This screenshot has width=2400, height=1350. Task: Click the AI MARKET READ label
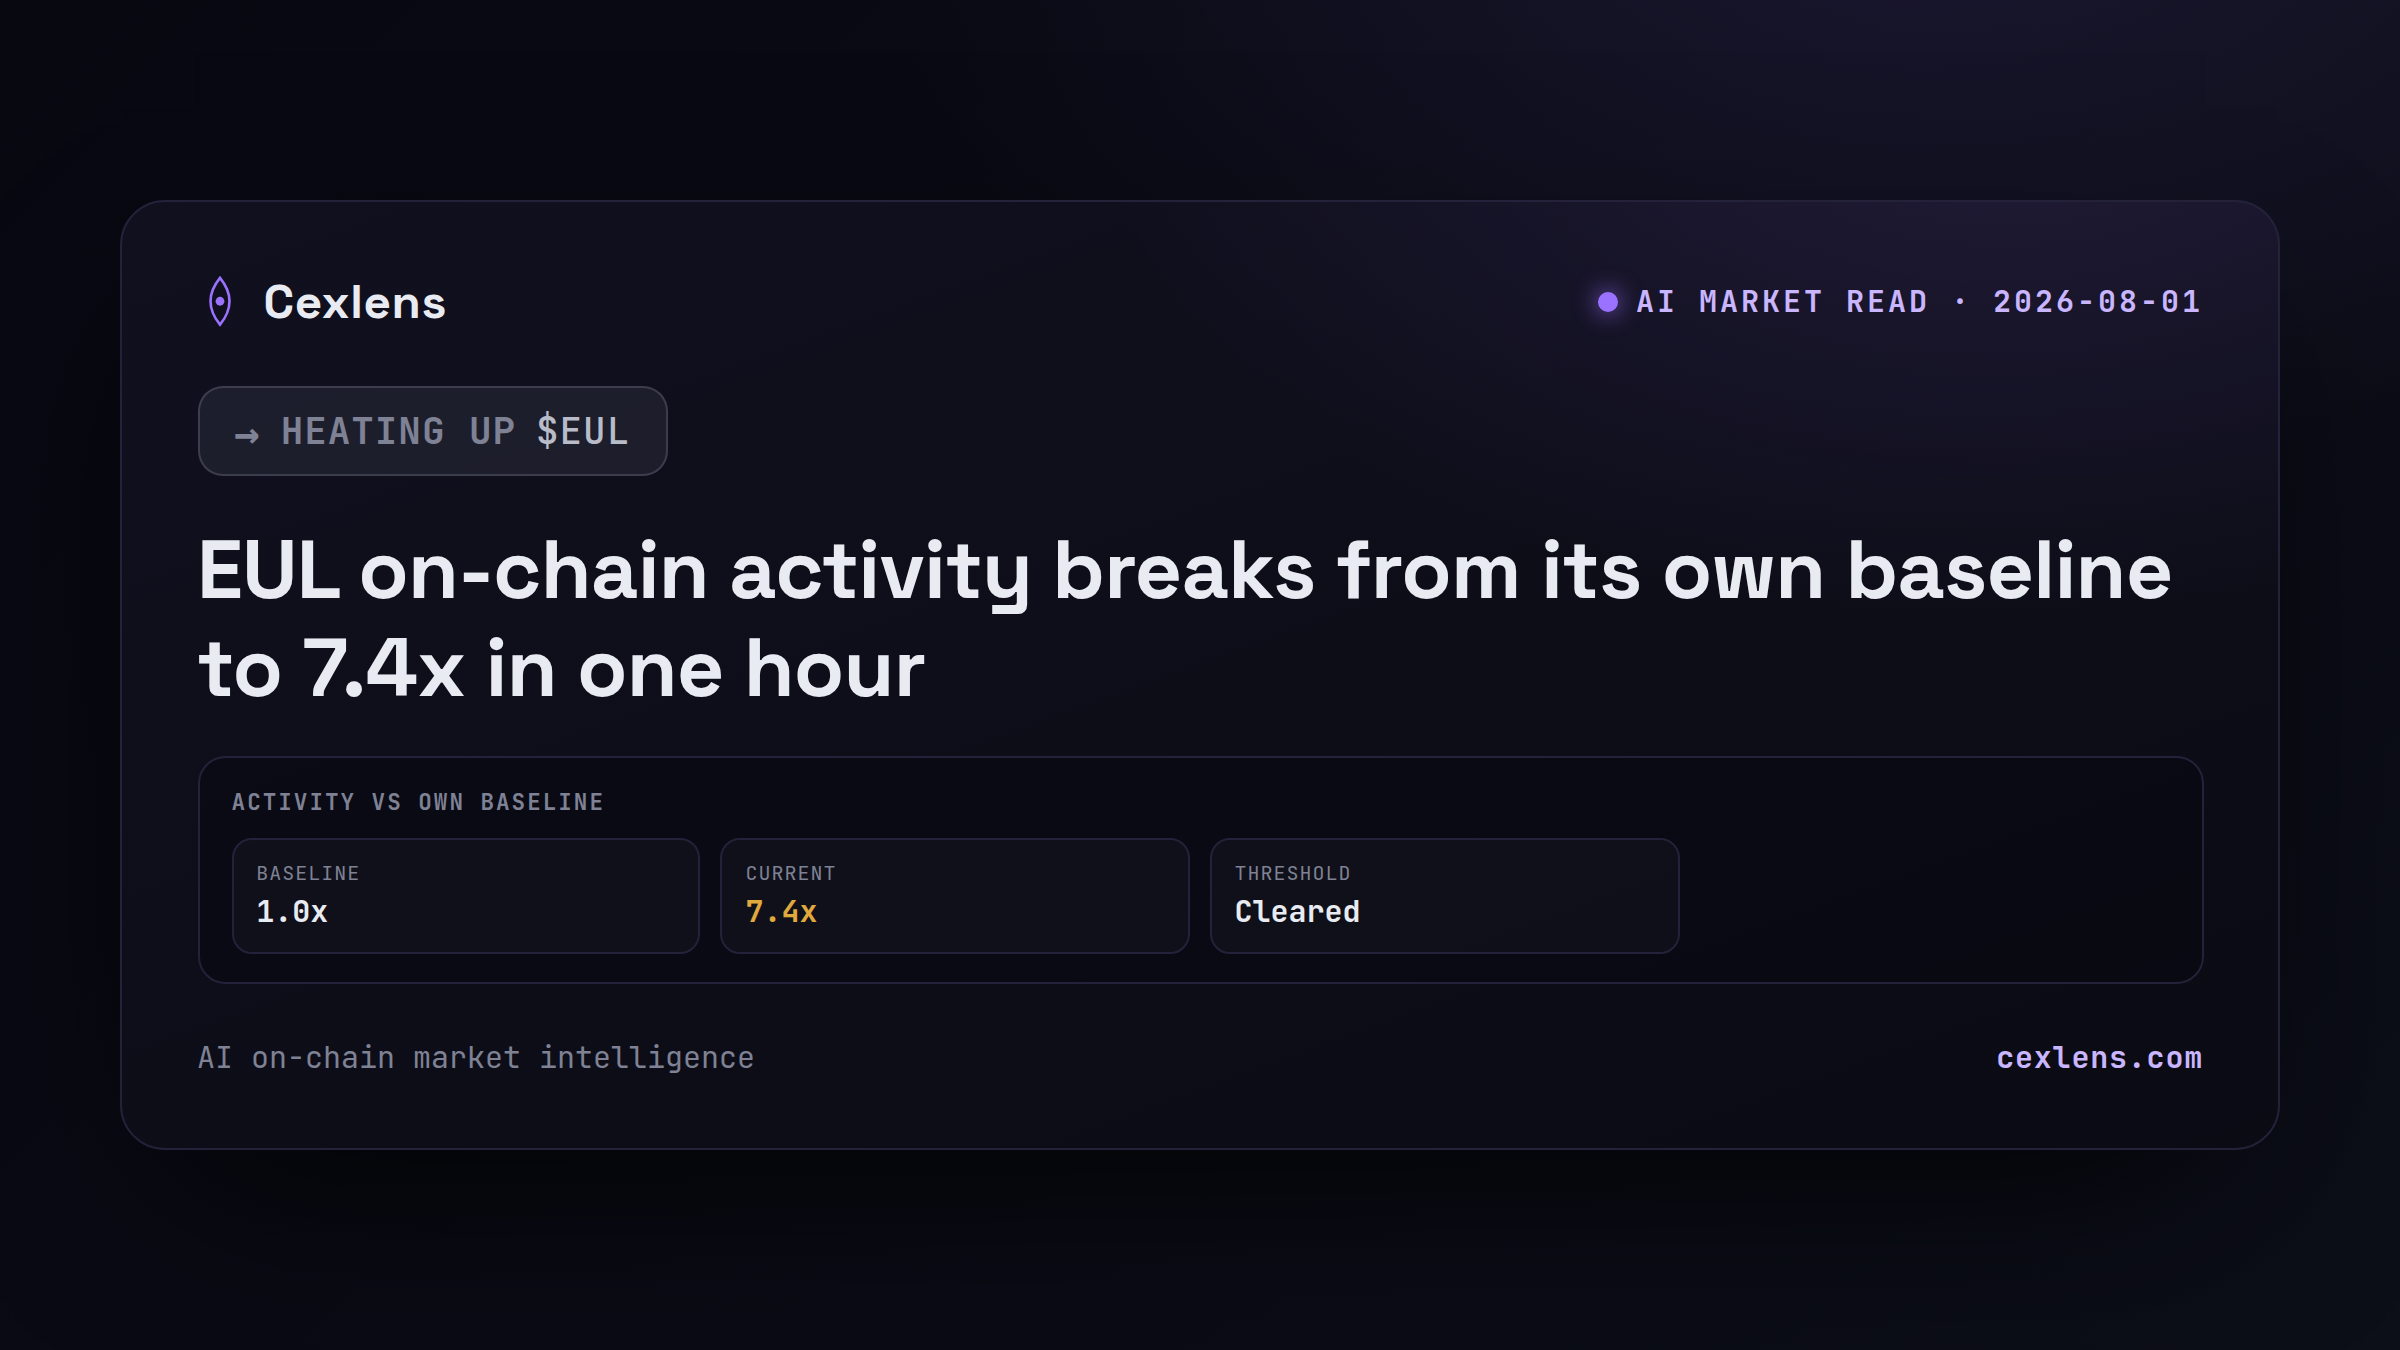1782,302
